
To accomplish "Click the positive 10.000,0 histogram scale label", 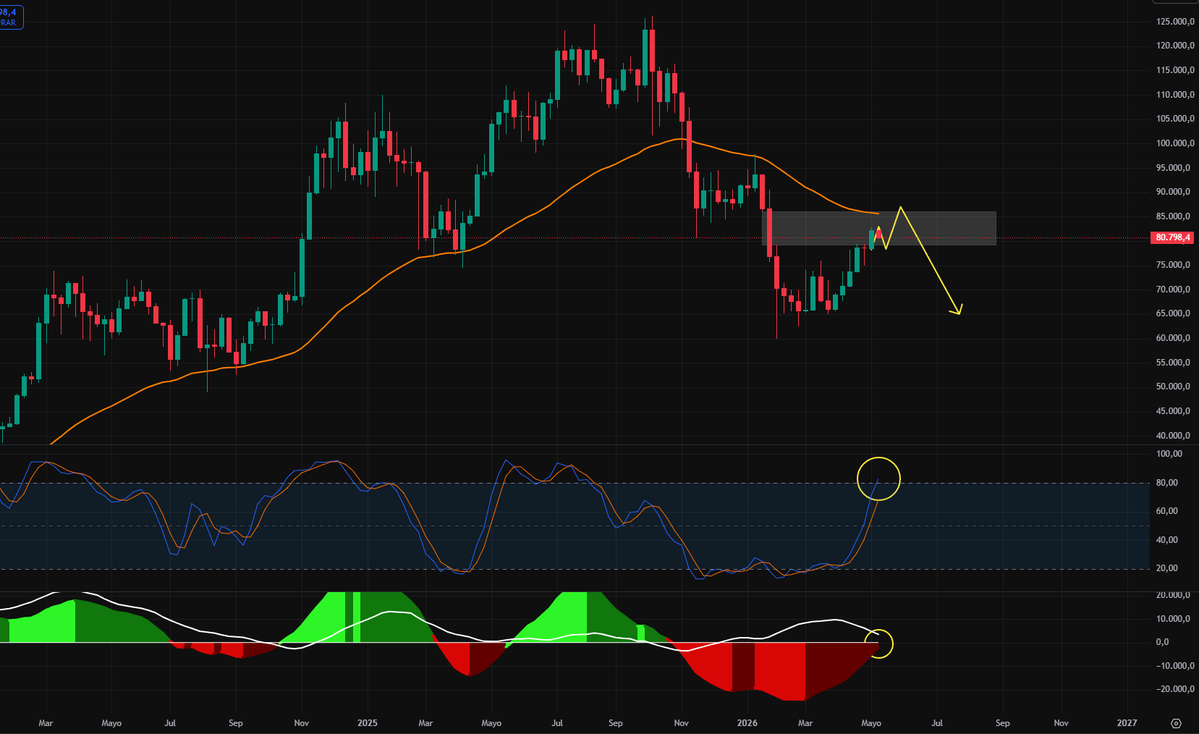I will (x=1174, y=619).
